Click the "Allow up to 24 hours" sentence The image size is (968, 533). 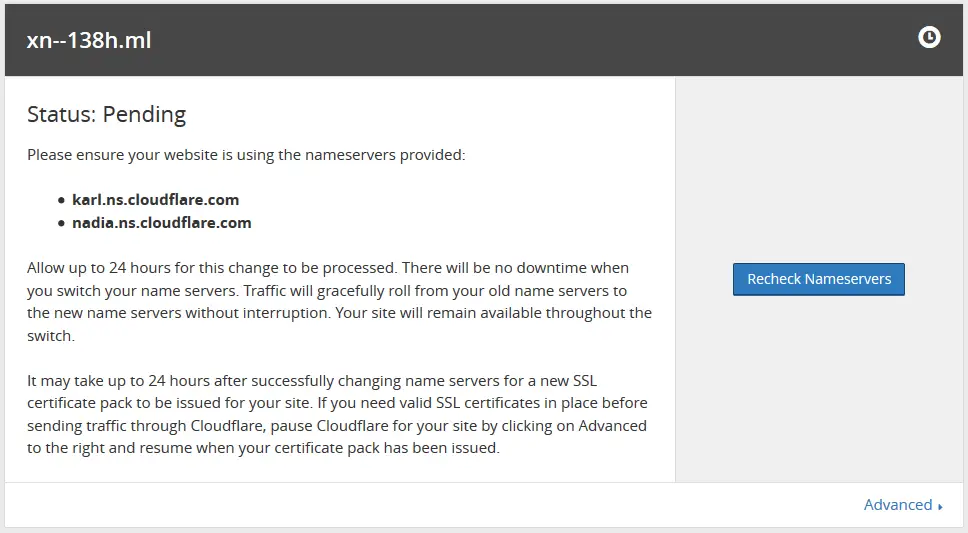click(200, 268)
